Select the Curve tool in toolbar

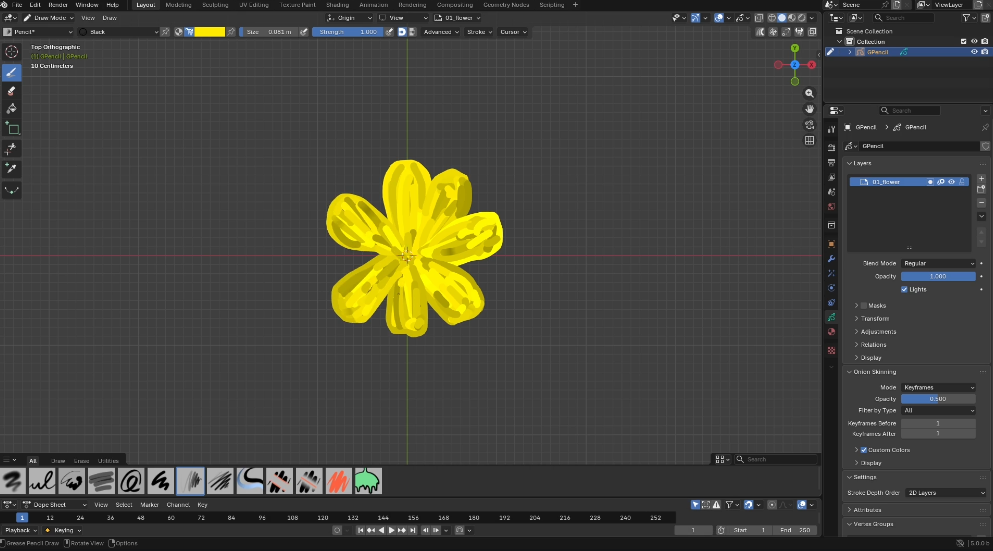(12, 189)
